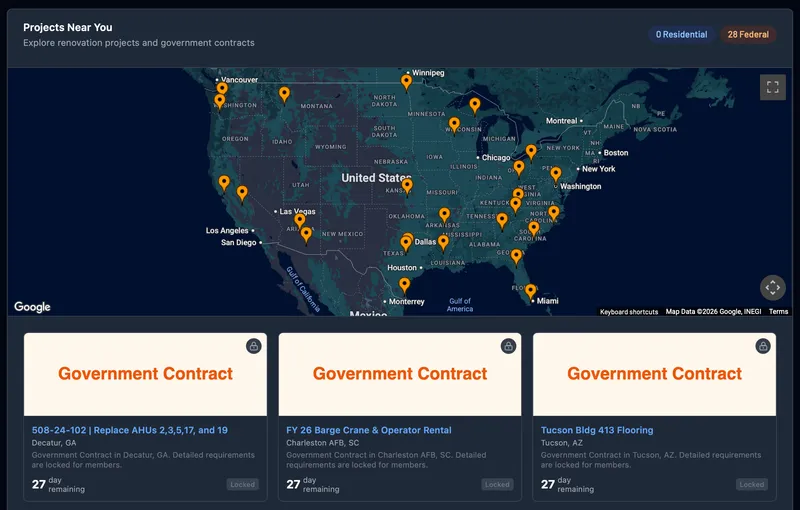Select the coastal pin in northern California
The width and height of the screenshot is (800, 510).
[224, 184]
